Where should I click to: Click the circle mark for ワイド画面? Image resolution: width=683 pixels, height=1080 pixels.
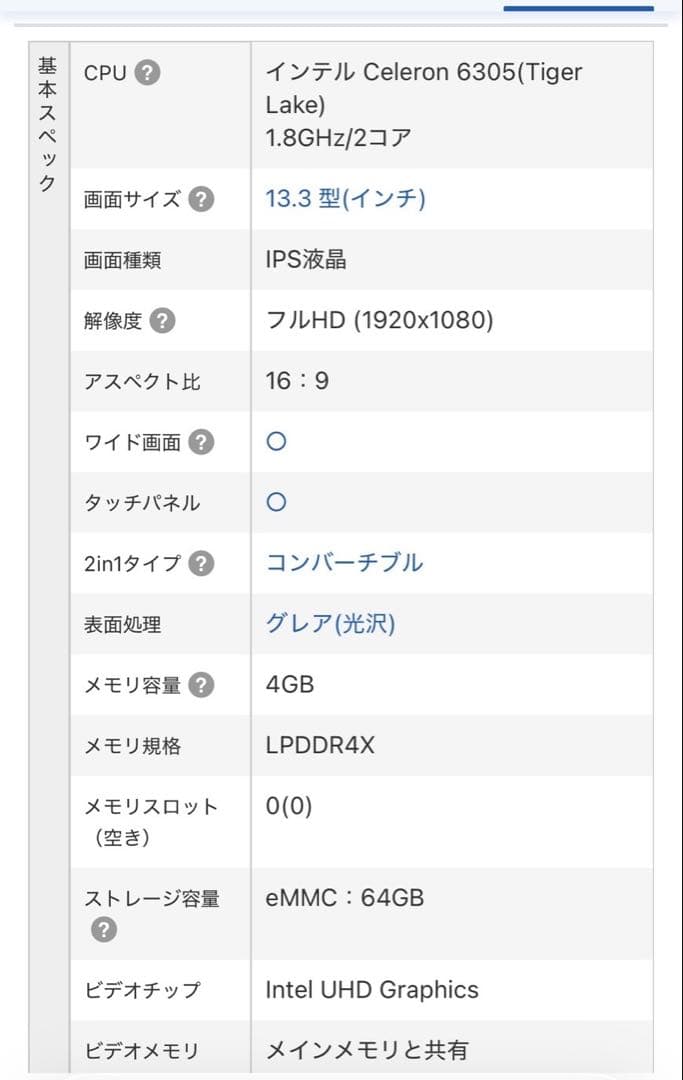pyautogui.click(x=274, y=440)
